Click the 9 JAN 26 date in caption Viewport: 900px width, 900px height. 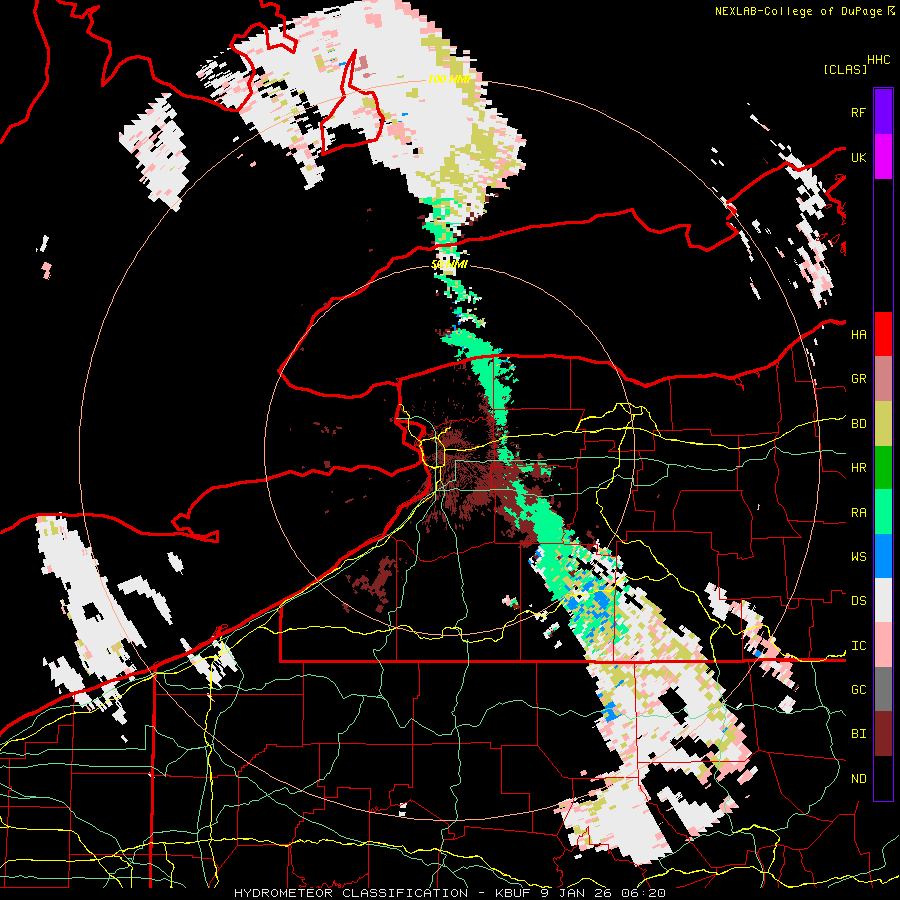click(x=577, y=893)
